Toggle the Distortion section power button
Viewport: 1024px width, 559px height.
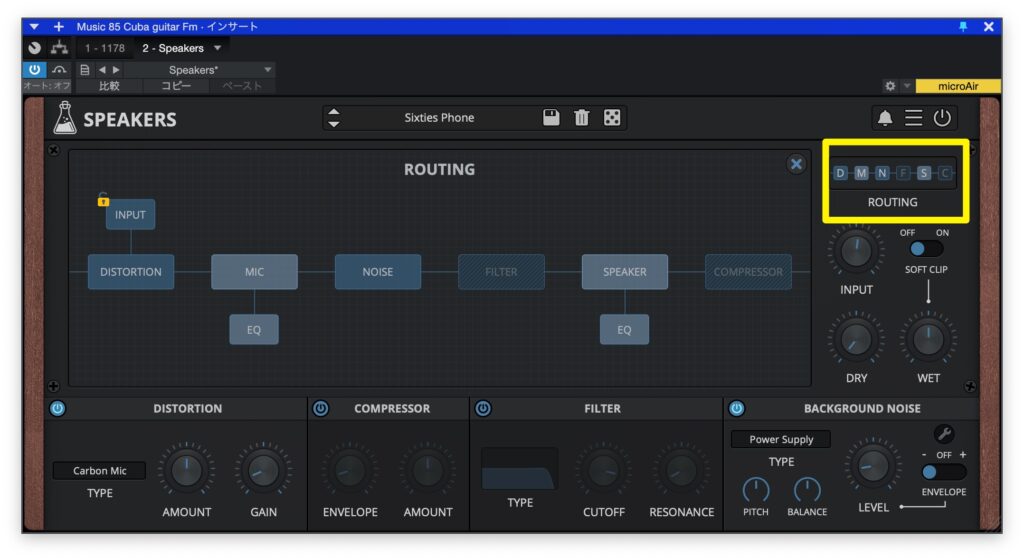57,408
